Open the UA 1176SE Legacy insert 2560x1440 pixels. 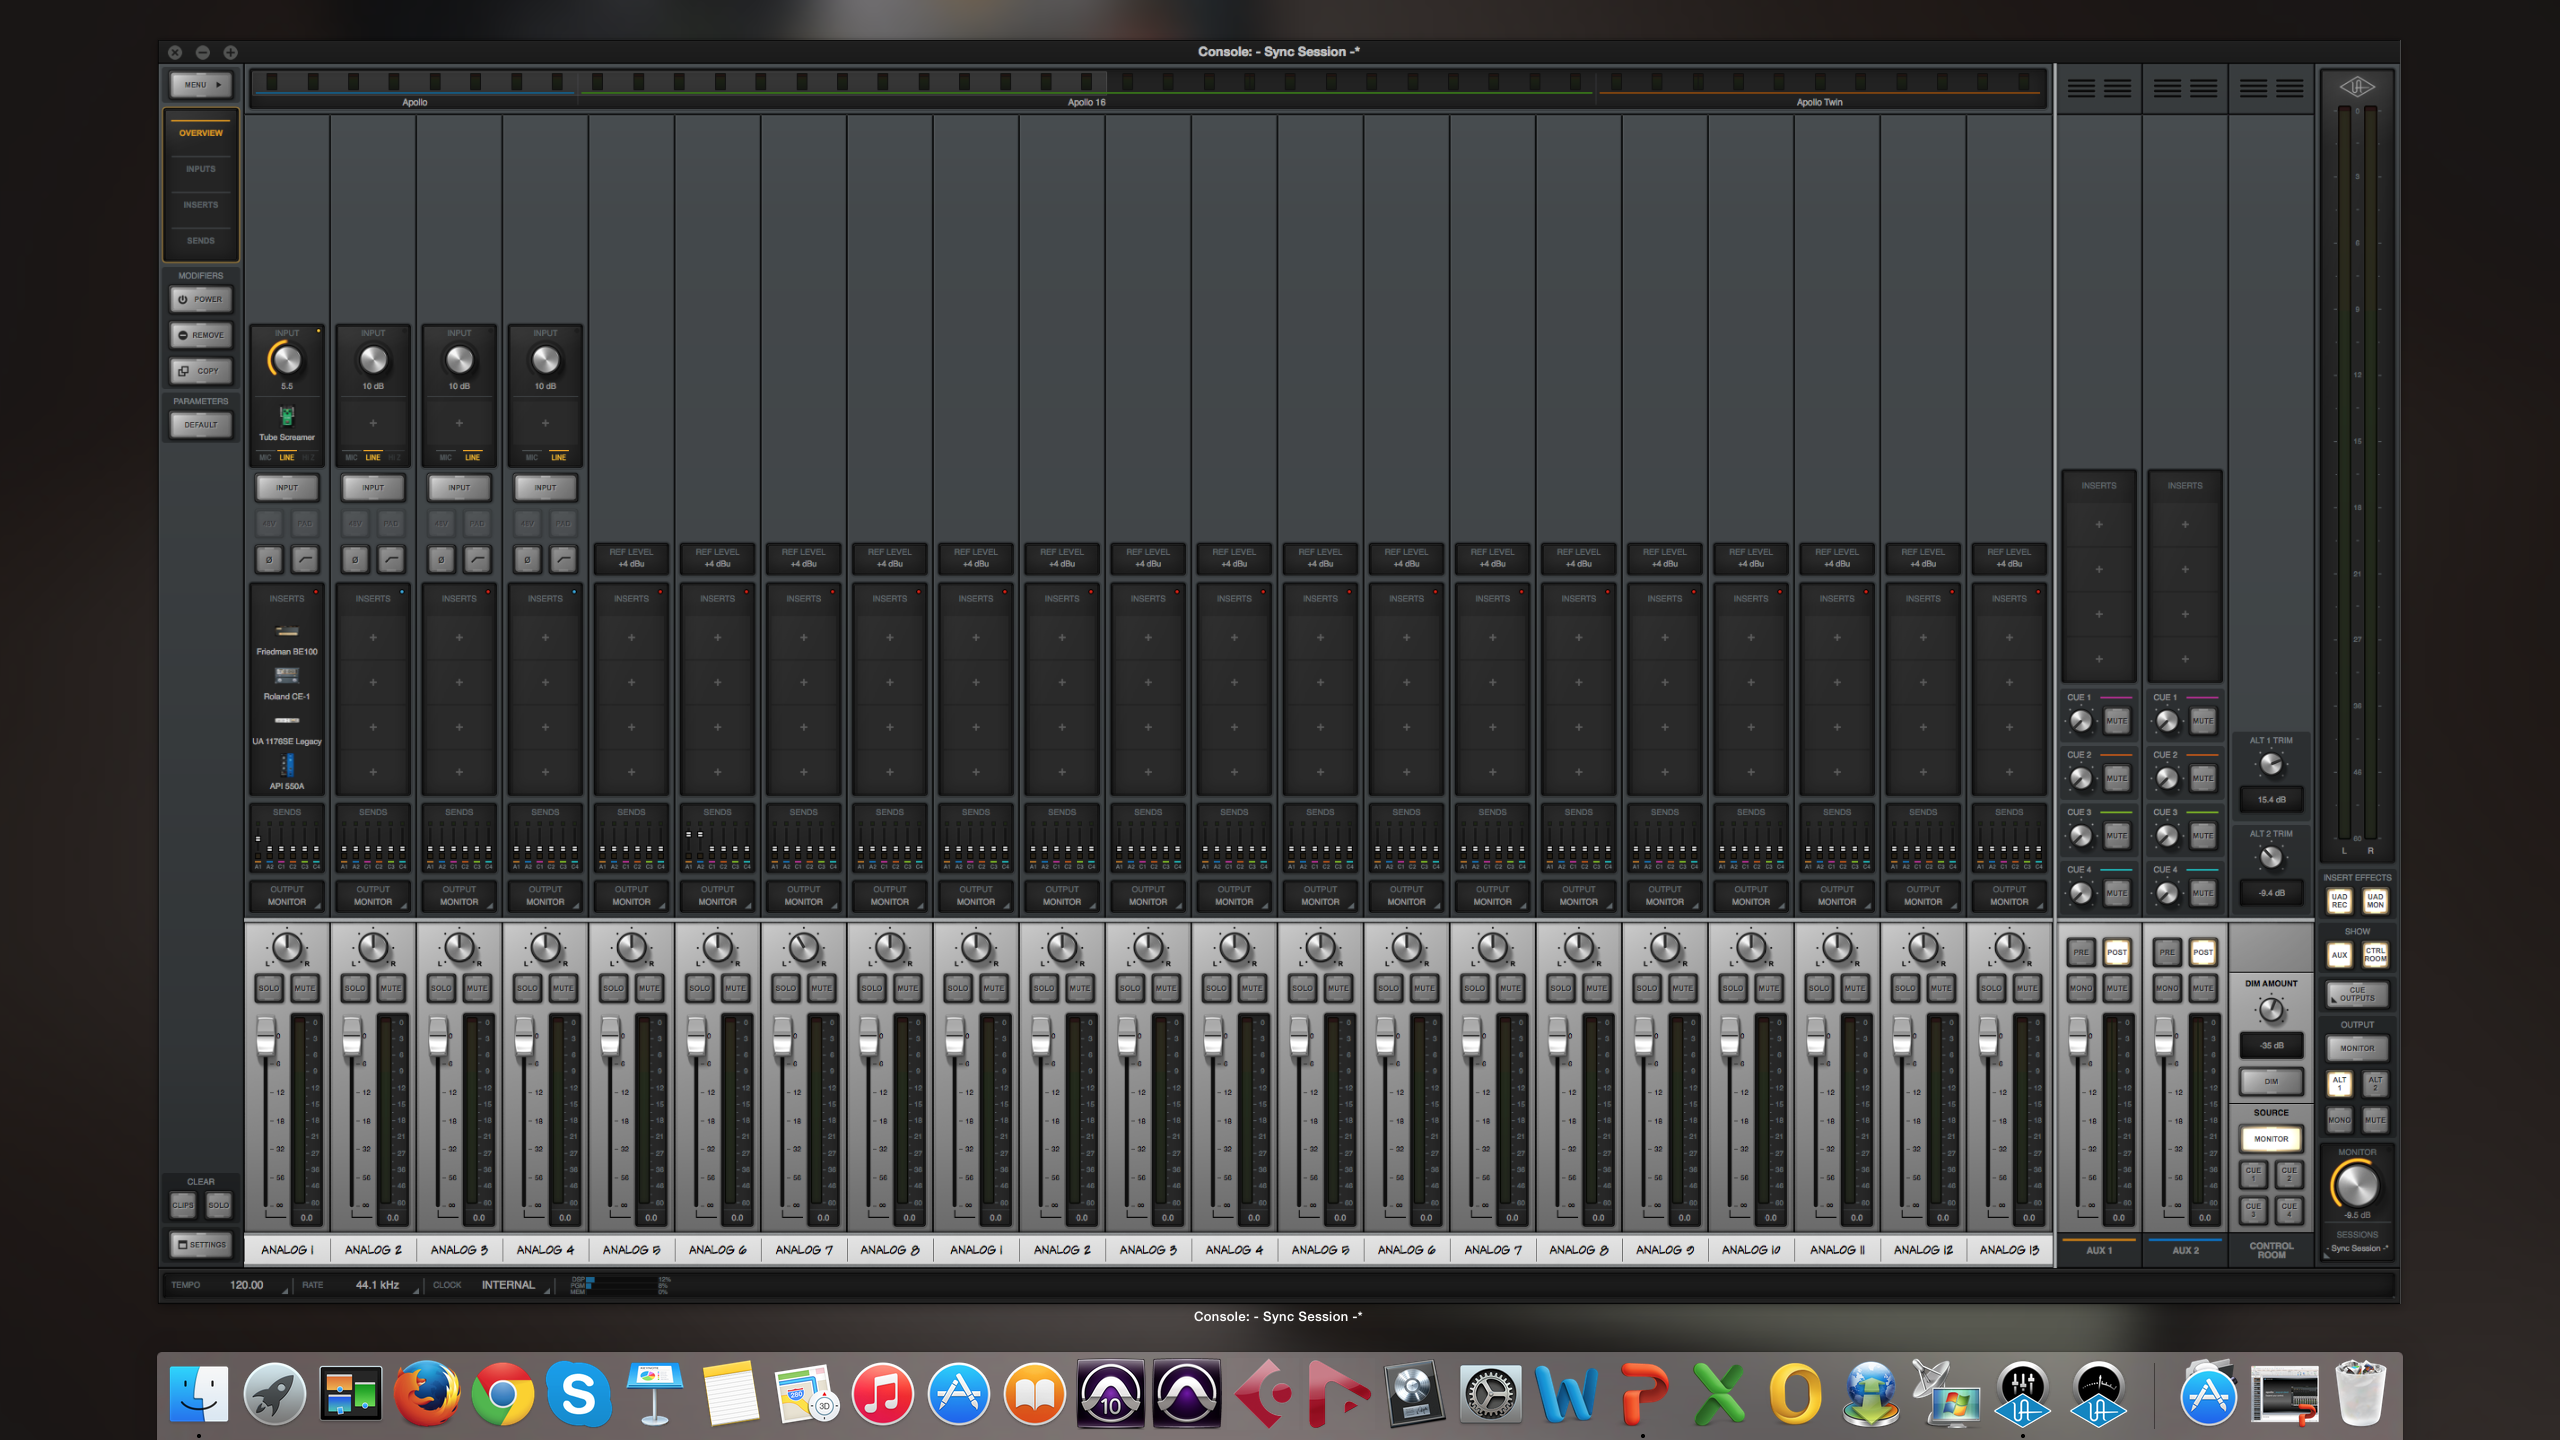point(287,728)
